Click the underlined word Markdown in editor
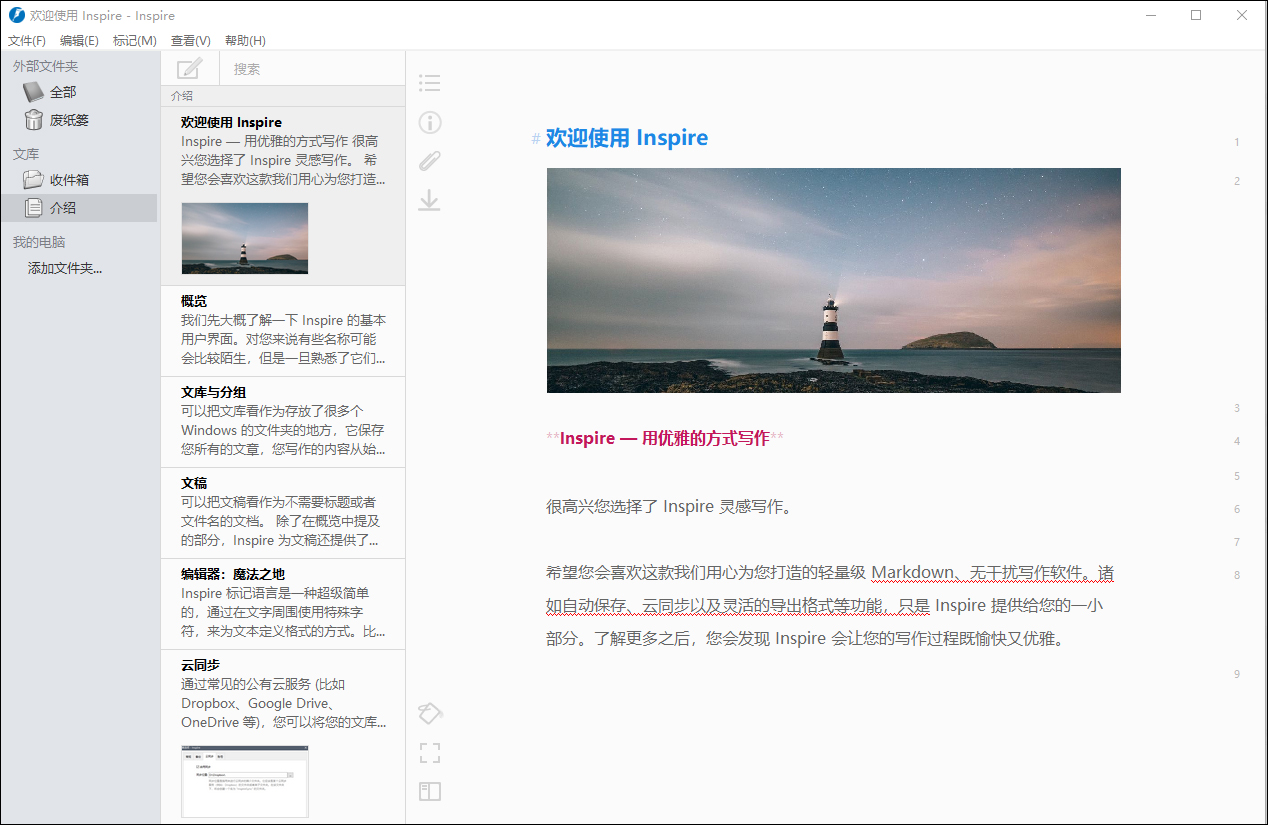This screenshot has height=825, width=1268. [914, 573]
